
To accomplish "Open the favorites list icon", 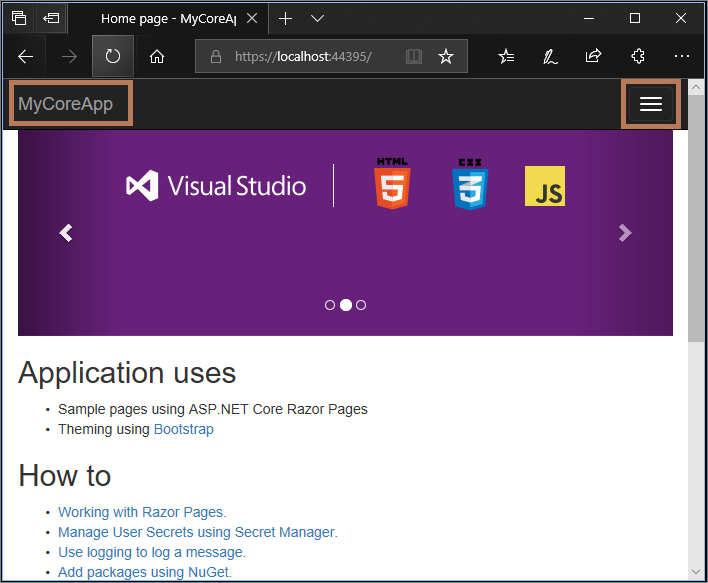I will [x=507, y=57].
